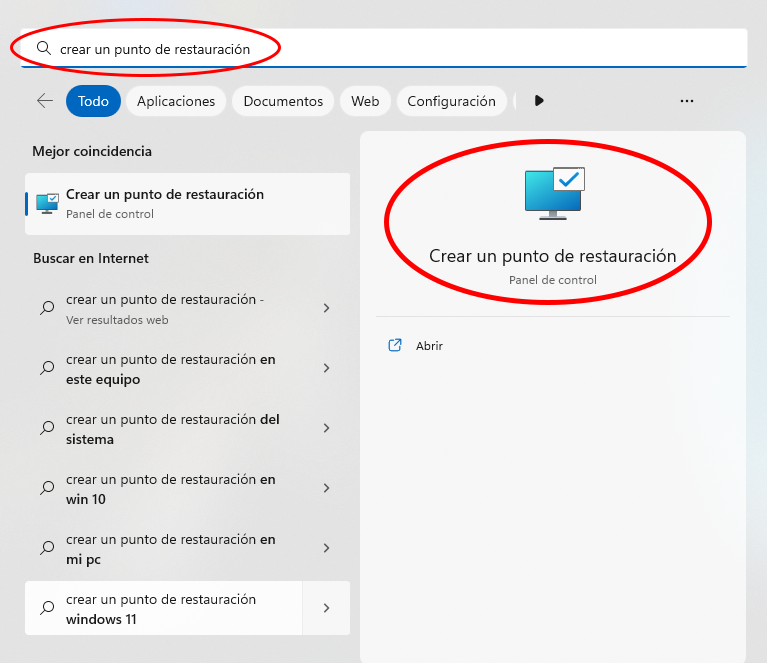Expand the "en mi pc" suggestion chevron

click(326, 548)
